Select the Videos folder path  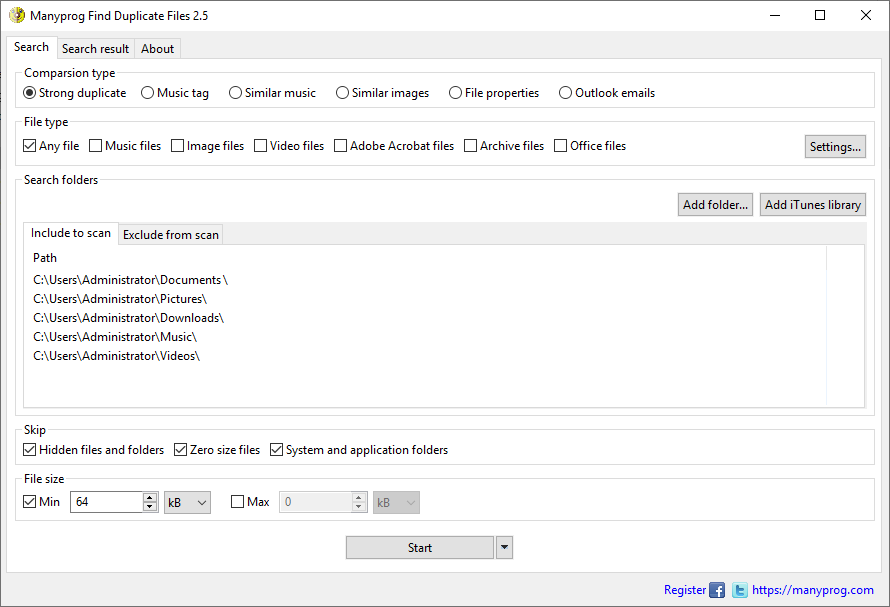click(116, 356)
